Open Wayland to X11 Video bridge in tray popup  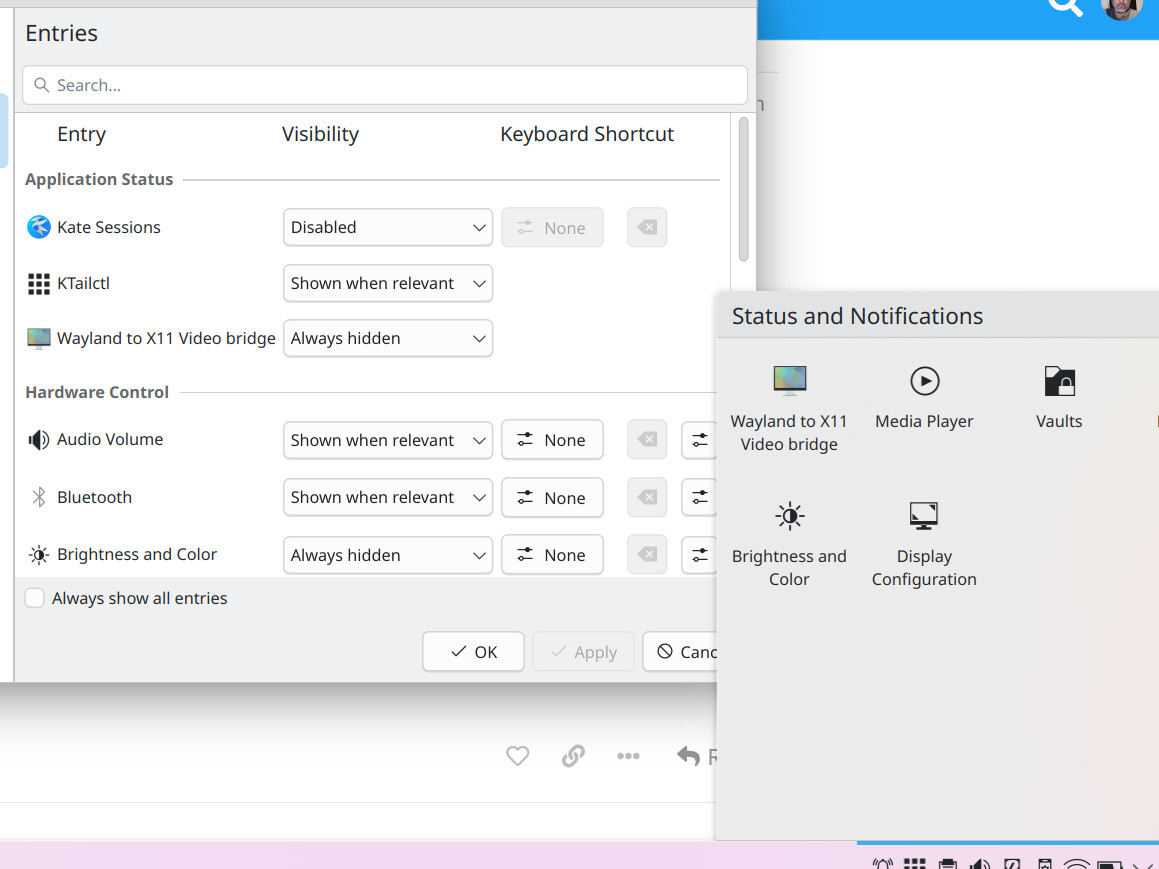tap(789, 409)
